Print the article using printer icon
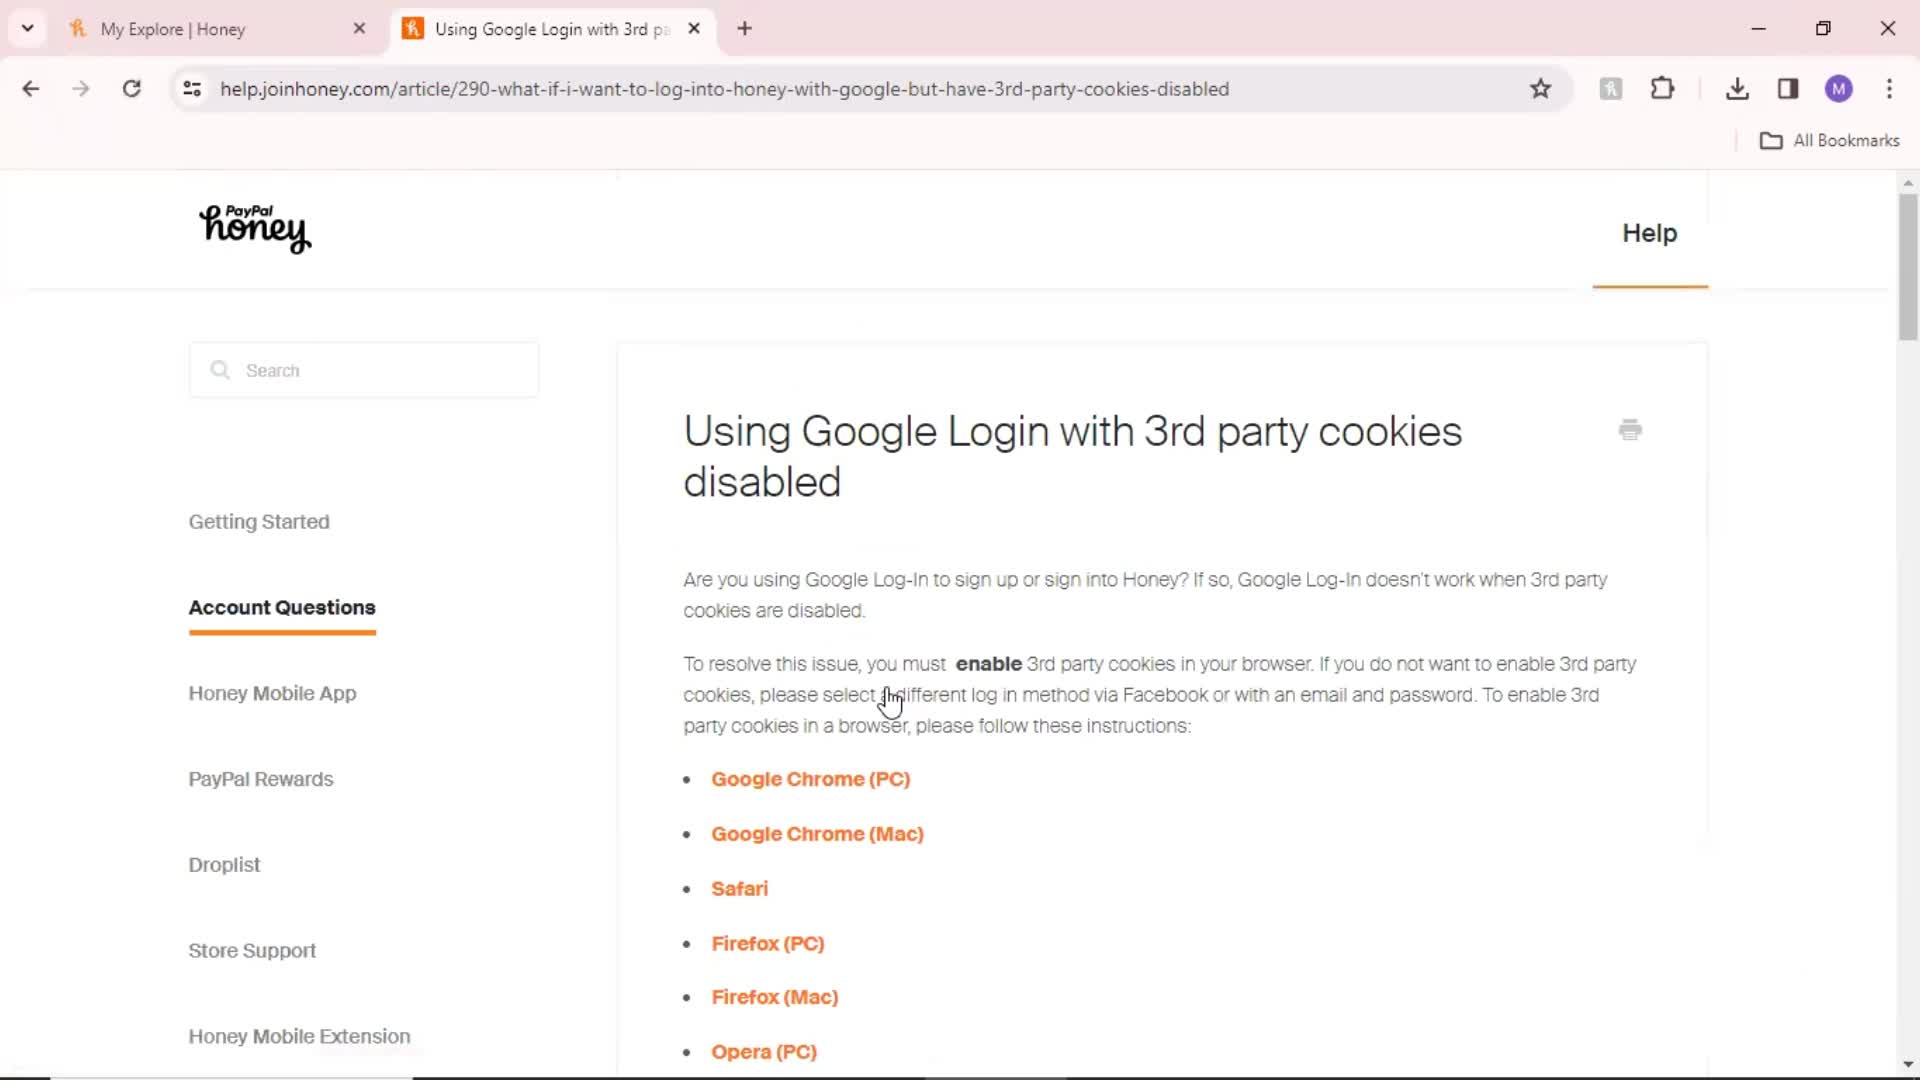 pyautogui.click(x=1630, y=430)
